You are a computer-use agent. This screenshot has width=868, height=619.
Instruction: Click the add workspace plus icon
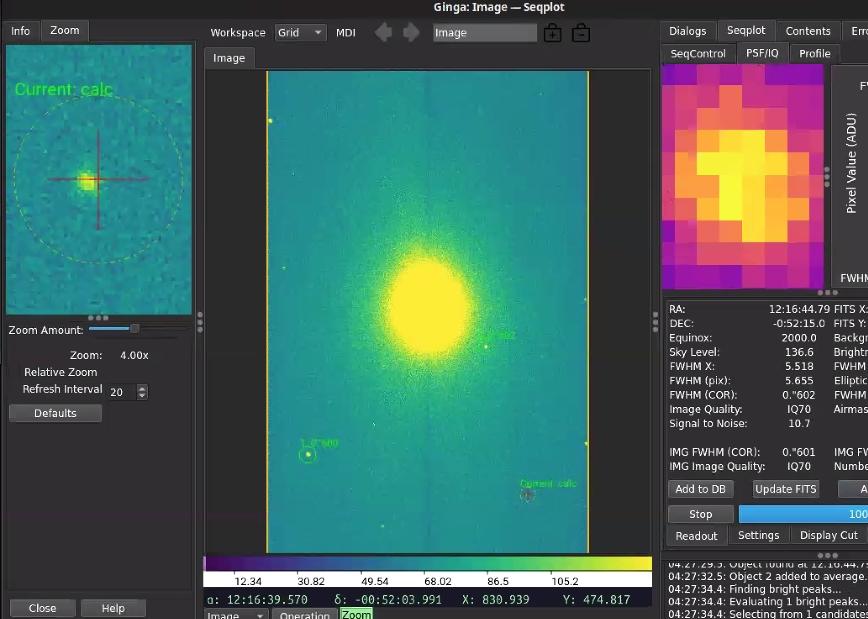(x=552, y=33)
